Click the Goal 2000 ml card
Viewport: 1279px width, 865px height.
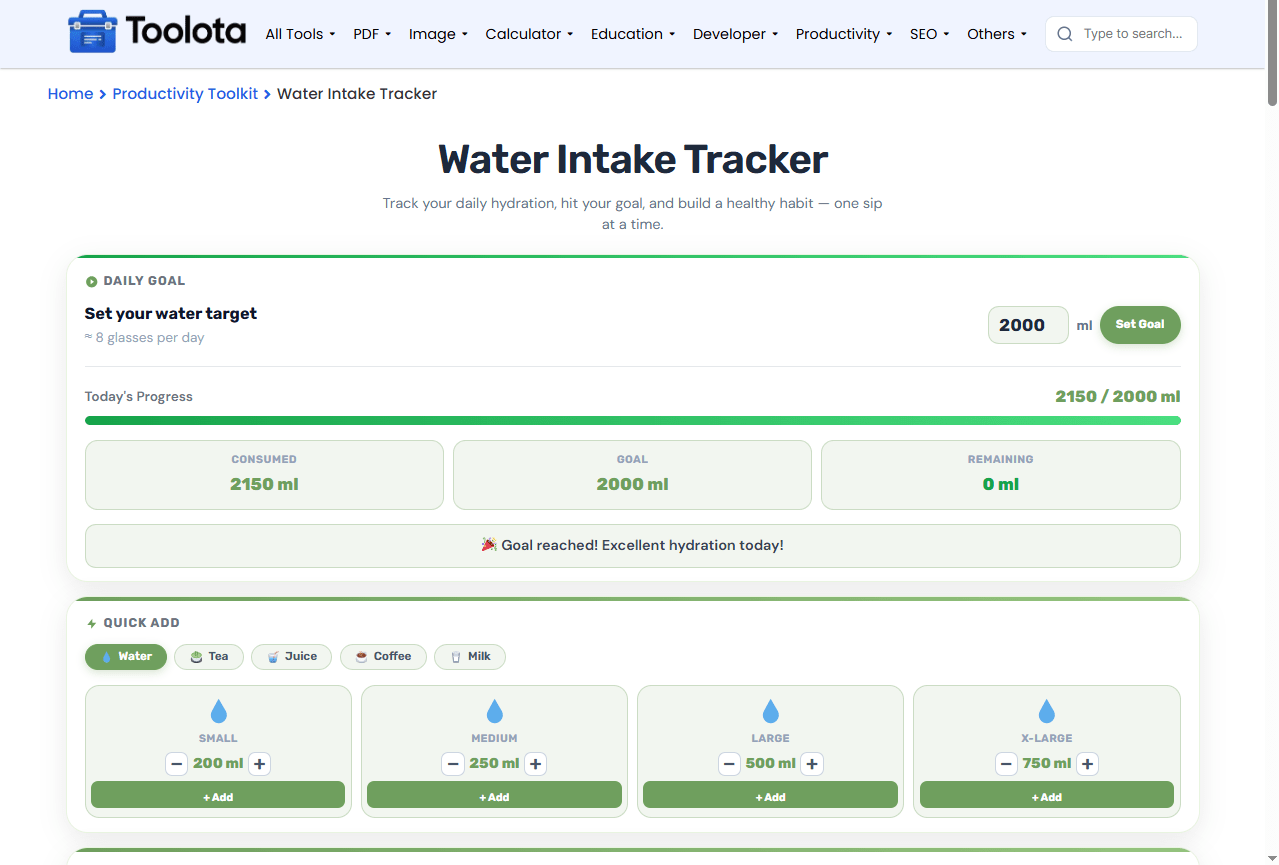(632, 475)
